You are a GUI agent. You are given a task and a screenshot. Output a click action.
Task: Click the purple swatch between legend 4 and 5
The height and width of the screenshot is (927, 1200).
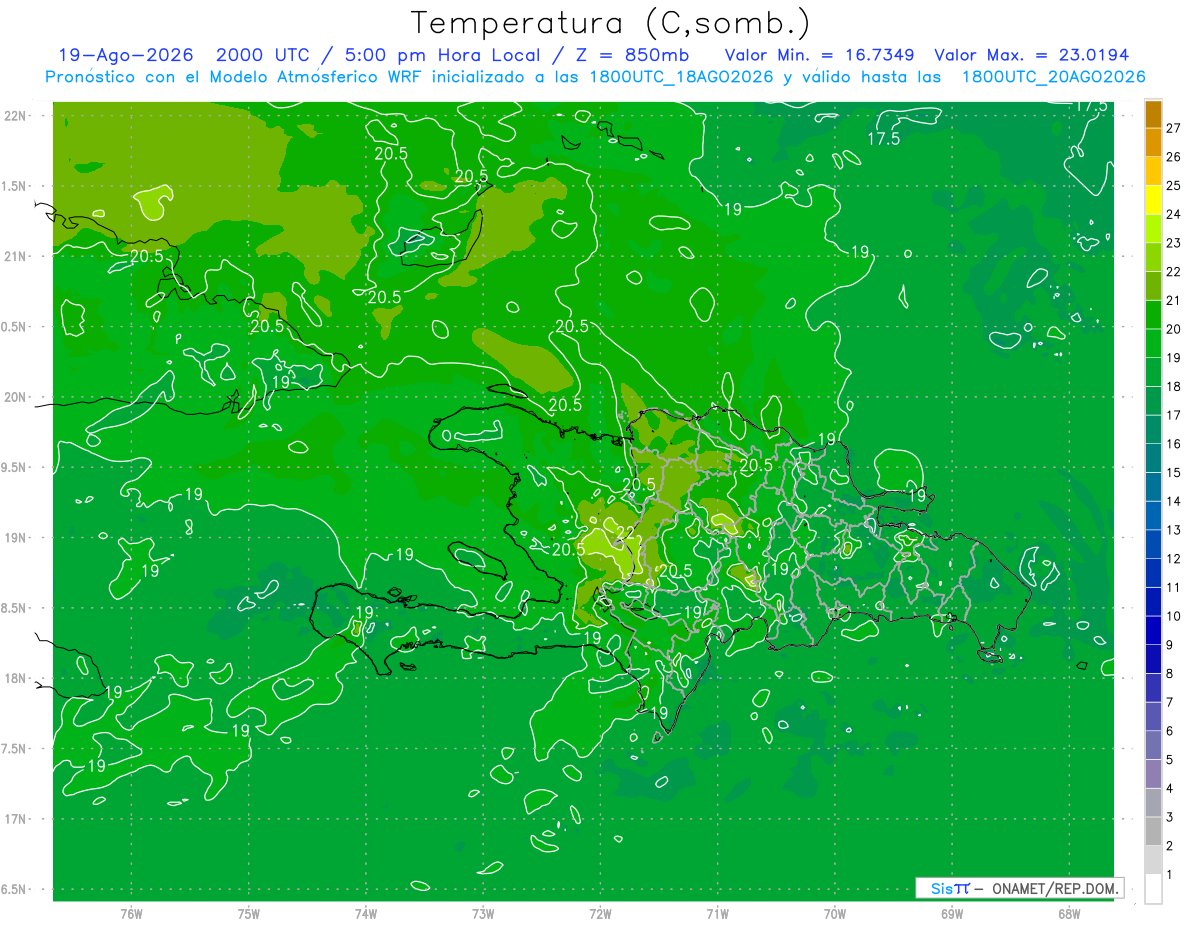point(1153,774)
